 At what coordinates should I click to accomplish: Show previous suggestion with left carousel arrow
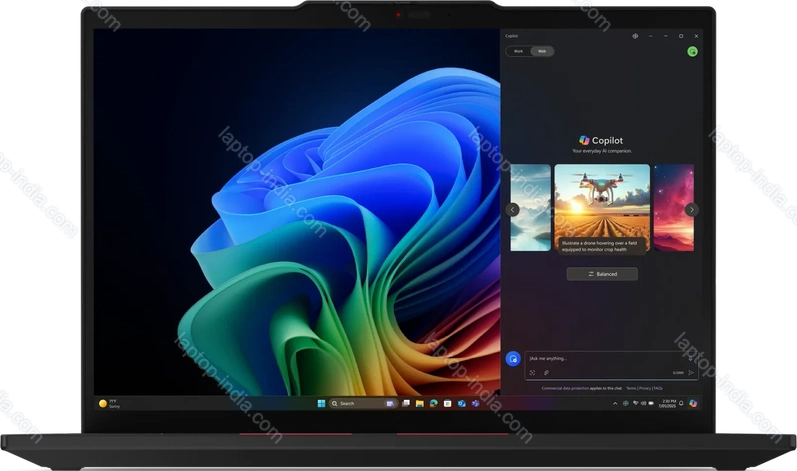[512, 210]
